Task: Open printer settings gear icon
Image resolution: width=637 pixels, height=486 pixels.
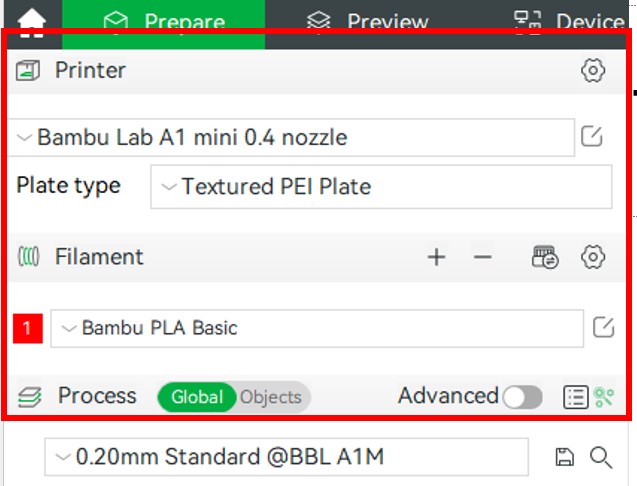Action: (x=593, y=70)
